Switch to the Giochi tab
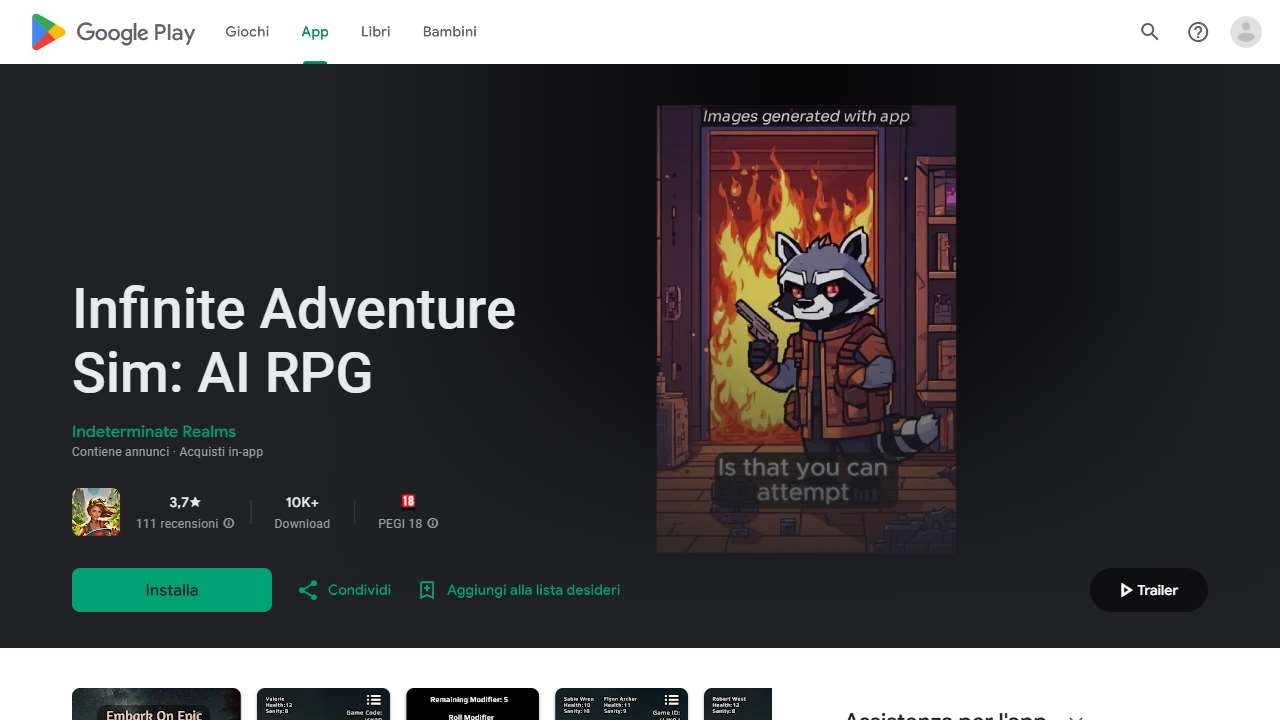 coord(246,31)
